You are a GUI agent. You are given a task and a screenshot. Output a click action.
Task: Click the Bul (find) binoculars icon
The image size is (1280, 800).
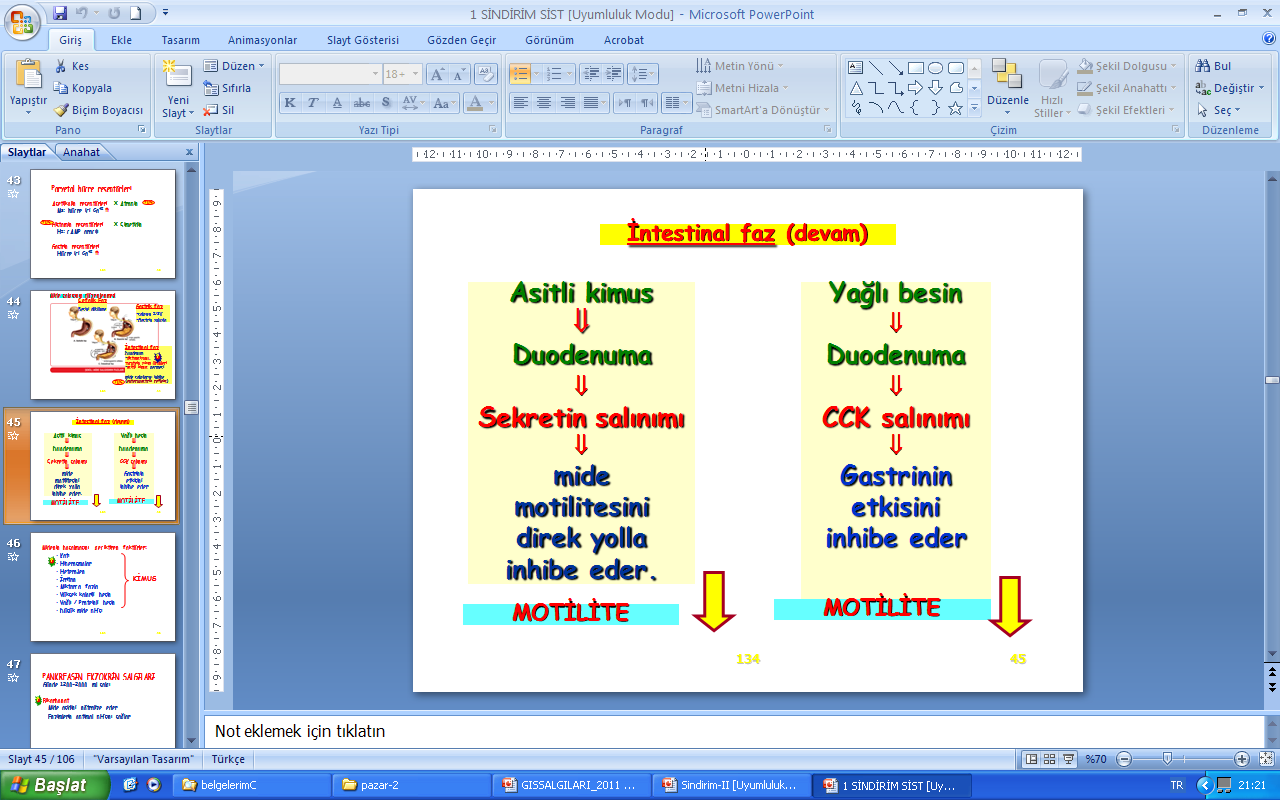(1202, 66)
